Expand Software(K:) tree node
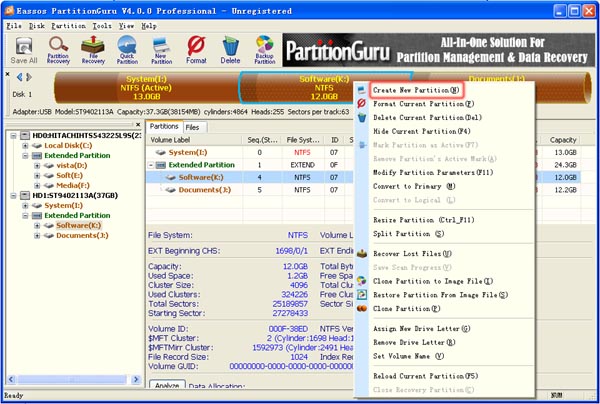The width and height of the screenshot is (600, 404). pos(37,225)
